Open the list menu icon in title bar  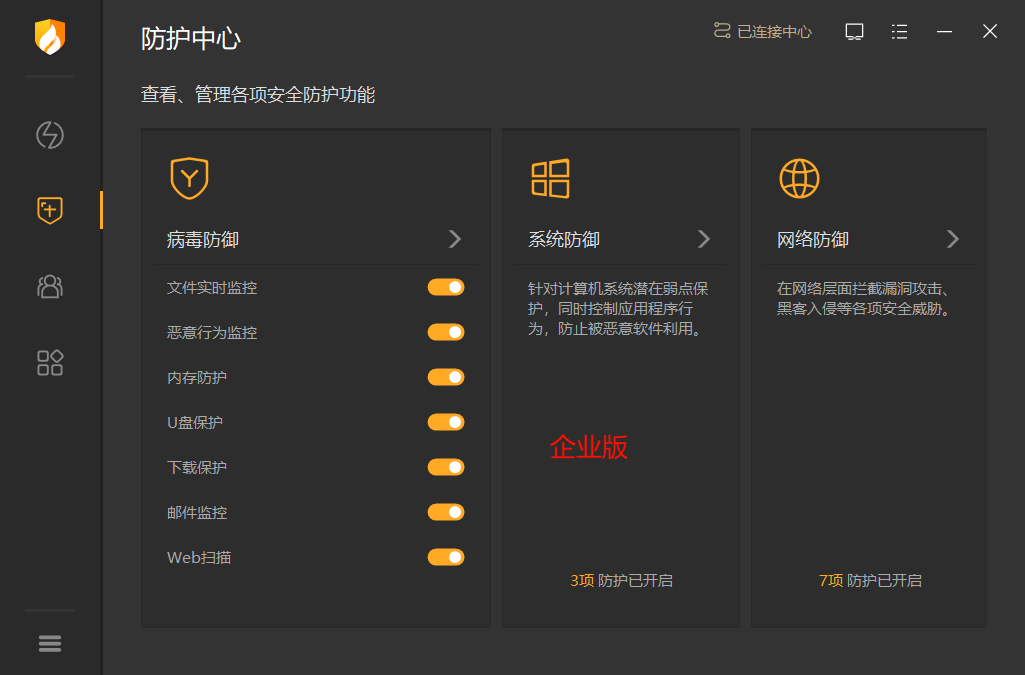[x=899, y=32]
